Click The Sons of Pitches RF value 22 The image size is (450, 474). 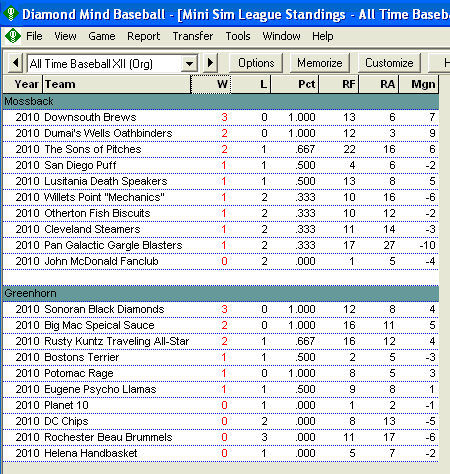tap(349, 149)
